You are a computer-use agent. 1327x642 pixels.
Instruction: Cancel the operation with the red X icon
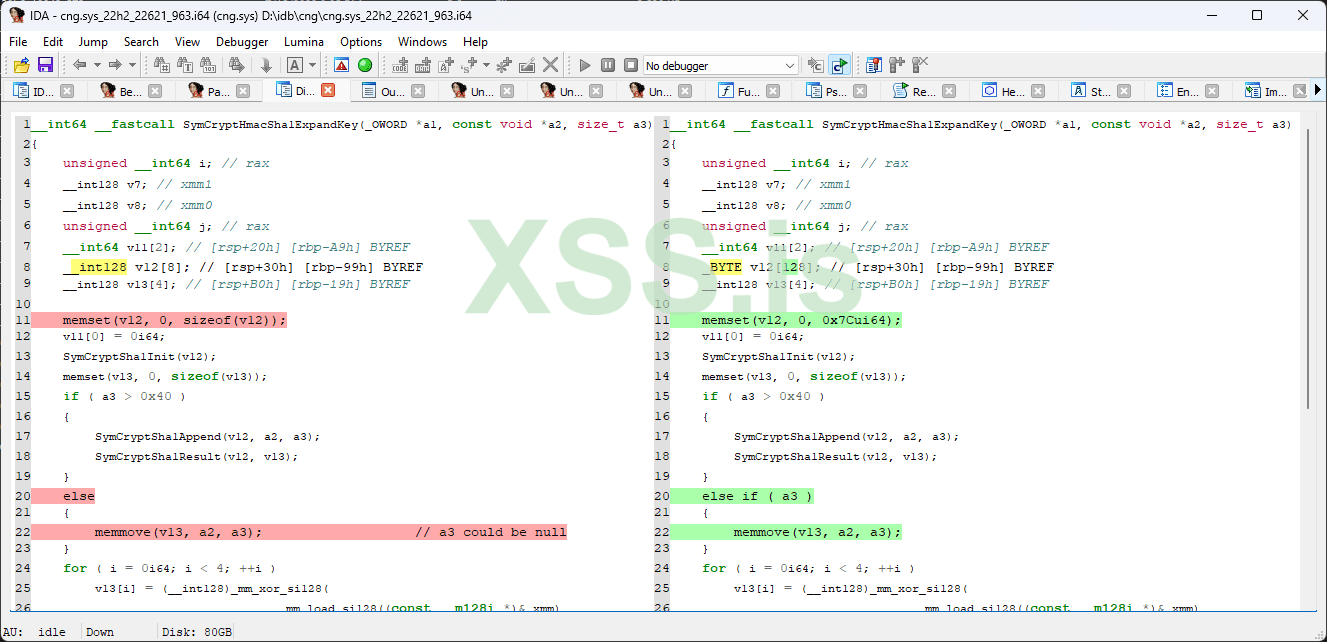click(x=551, y=64)
